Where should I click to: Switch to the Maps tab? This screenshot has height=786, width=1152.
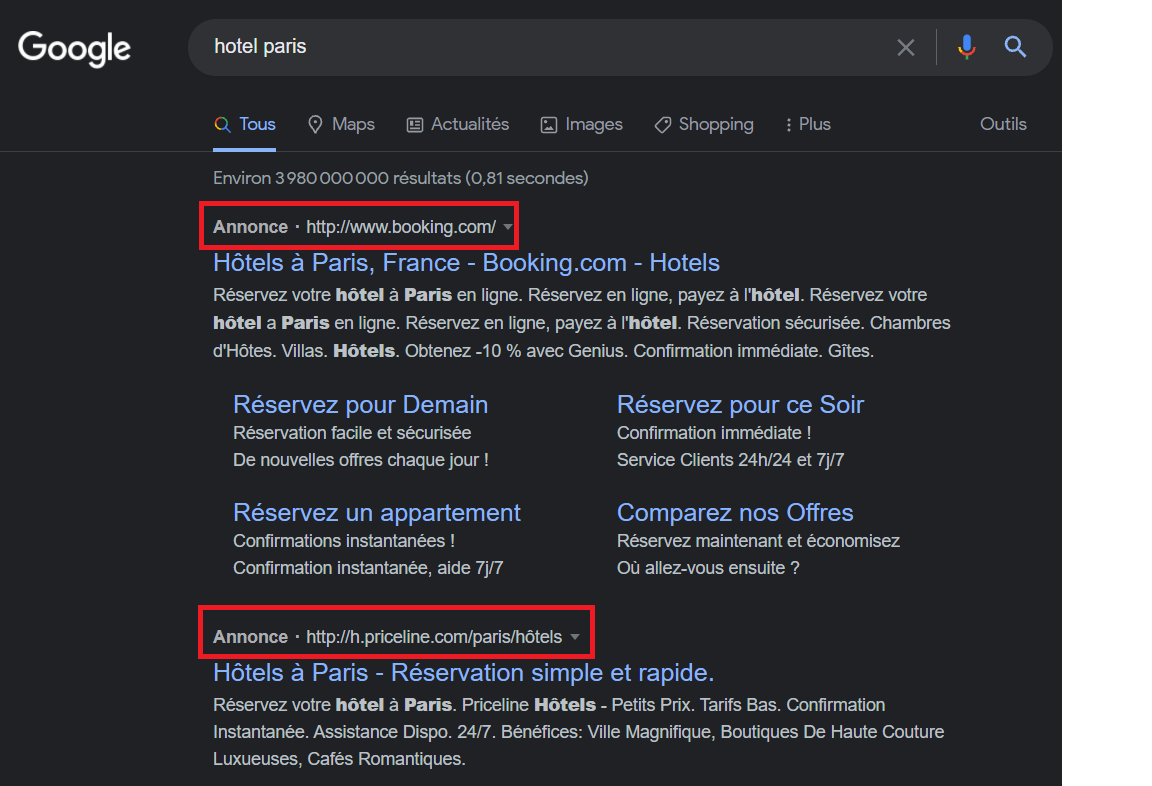coord(342,124)
